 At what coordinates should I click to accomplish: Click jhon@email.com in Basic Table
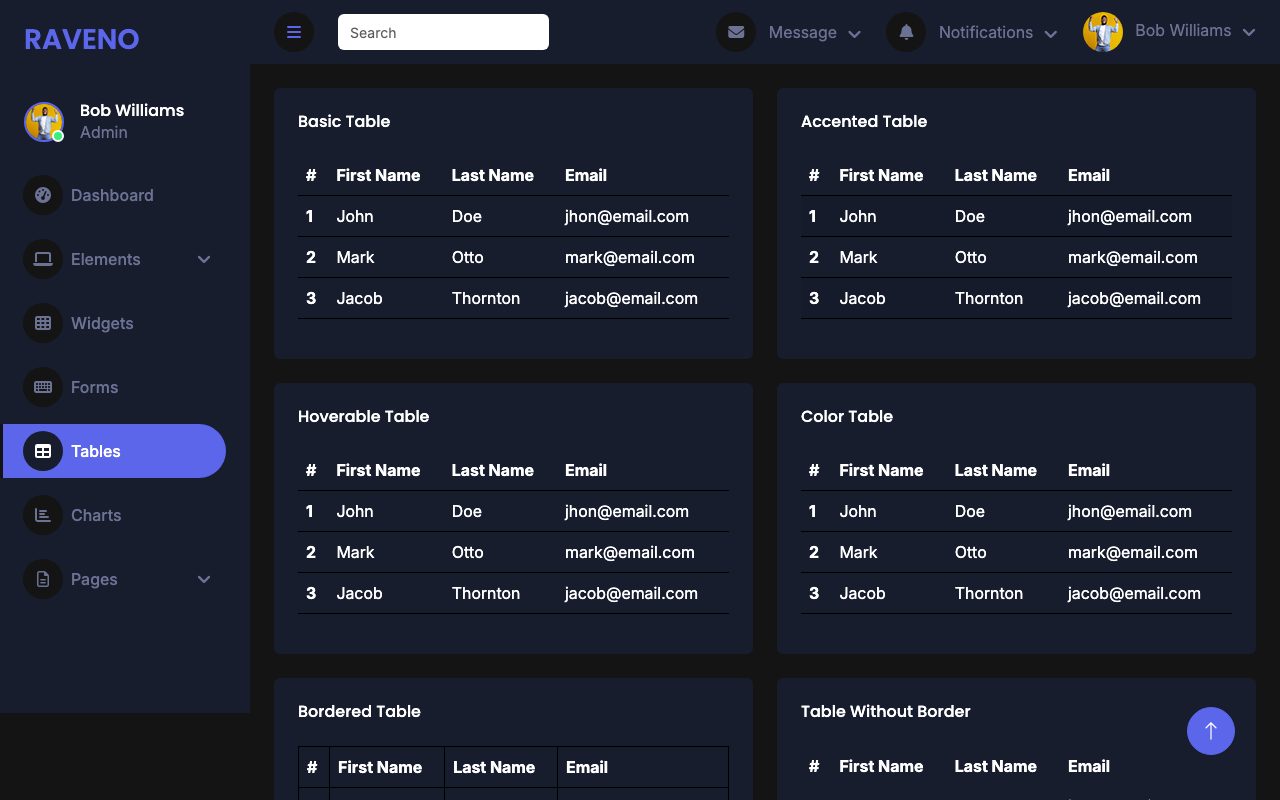(x=627, y=216)
